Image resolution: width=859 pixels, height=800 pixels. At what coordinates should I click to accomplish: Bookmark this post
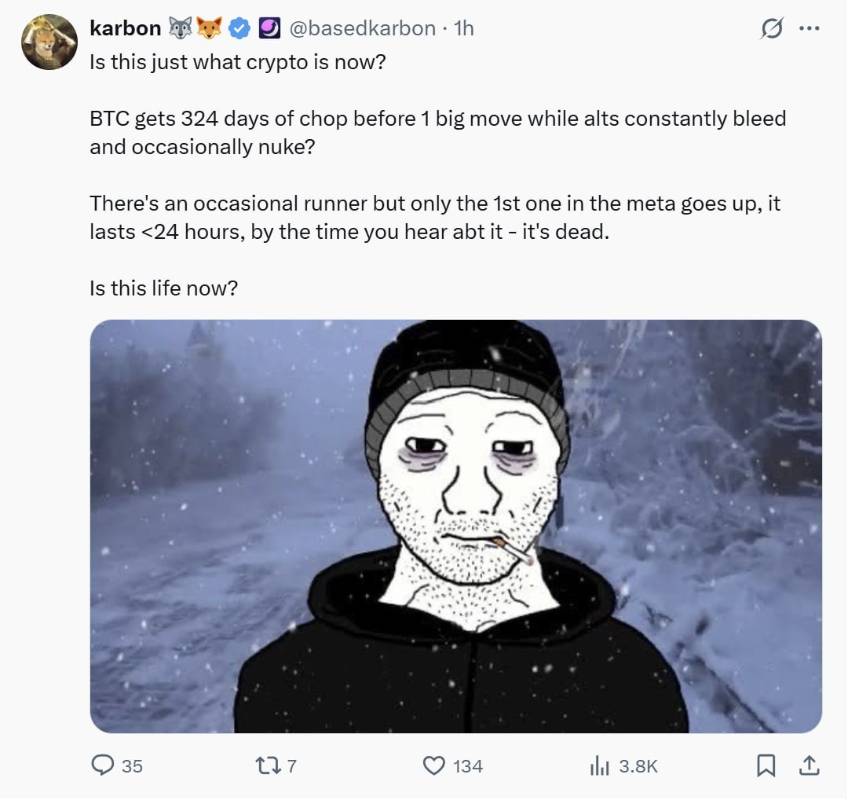pos(766,765)
